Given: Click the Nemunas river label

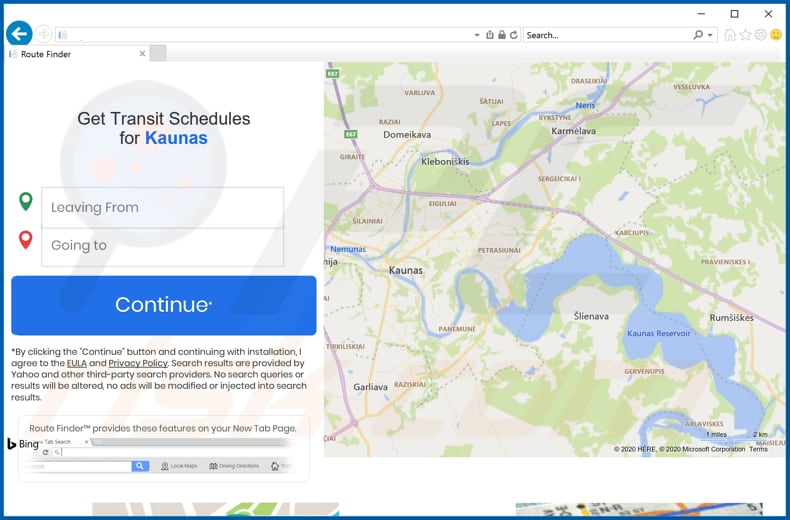Looking at the screenshot, I should [x=348, y=249].
